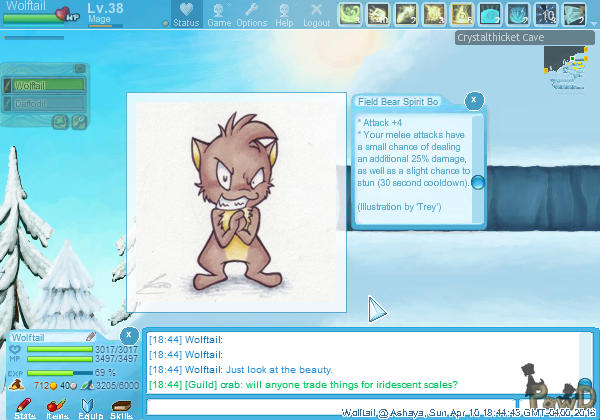600x420 pixels.
Task: Click the Logout button
Action: click(316, 14)
